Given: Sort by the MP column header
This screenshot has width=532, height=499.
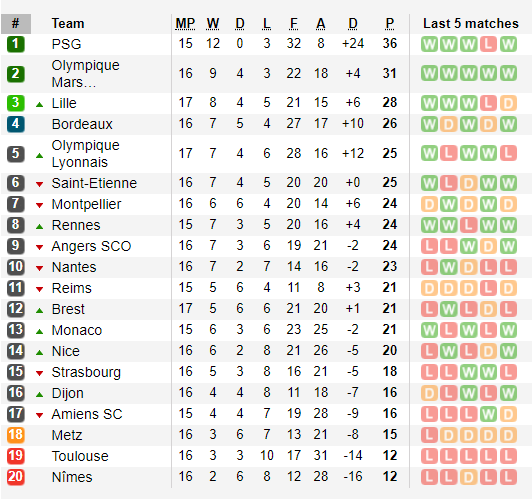Looking at the screenshot, I should click(185, 23).
